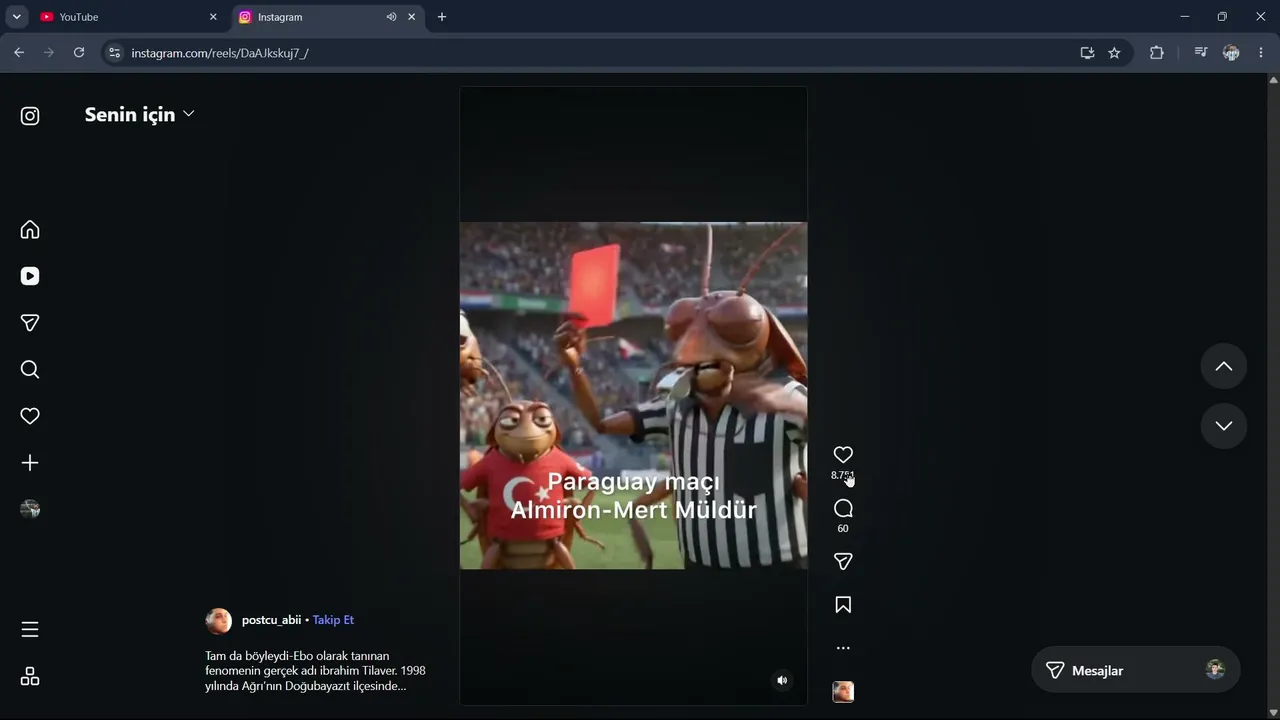Open media controls icon in toolbar

1201,53
